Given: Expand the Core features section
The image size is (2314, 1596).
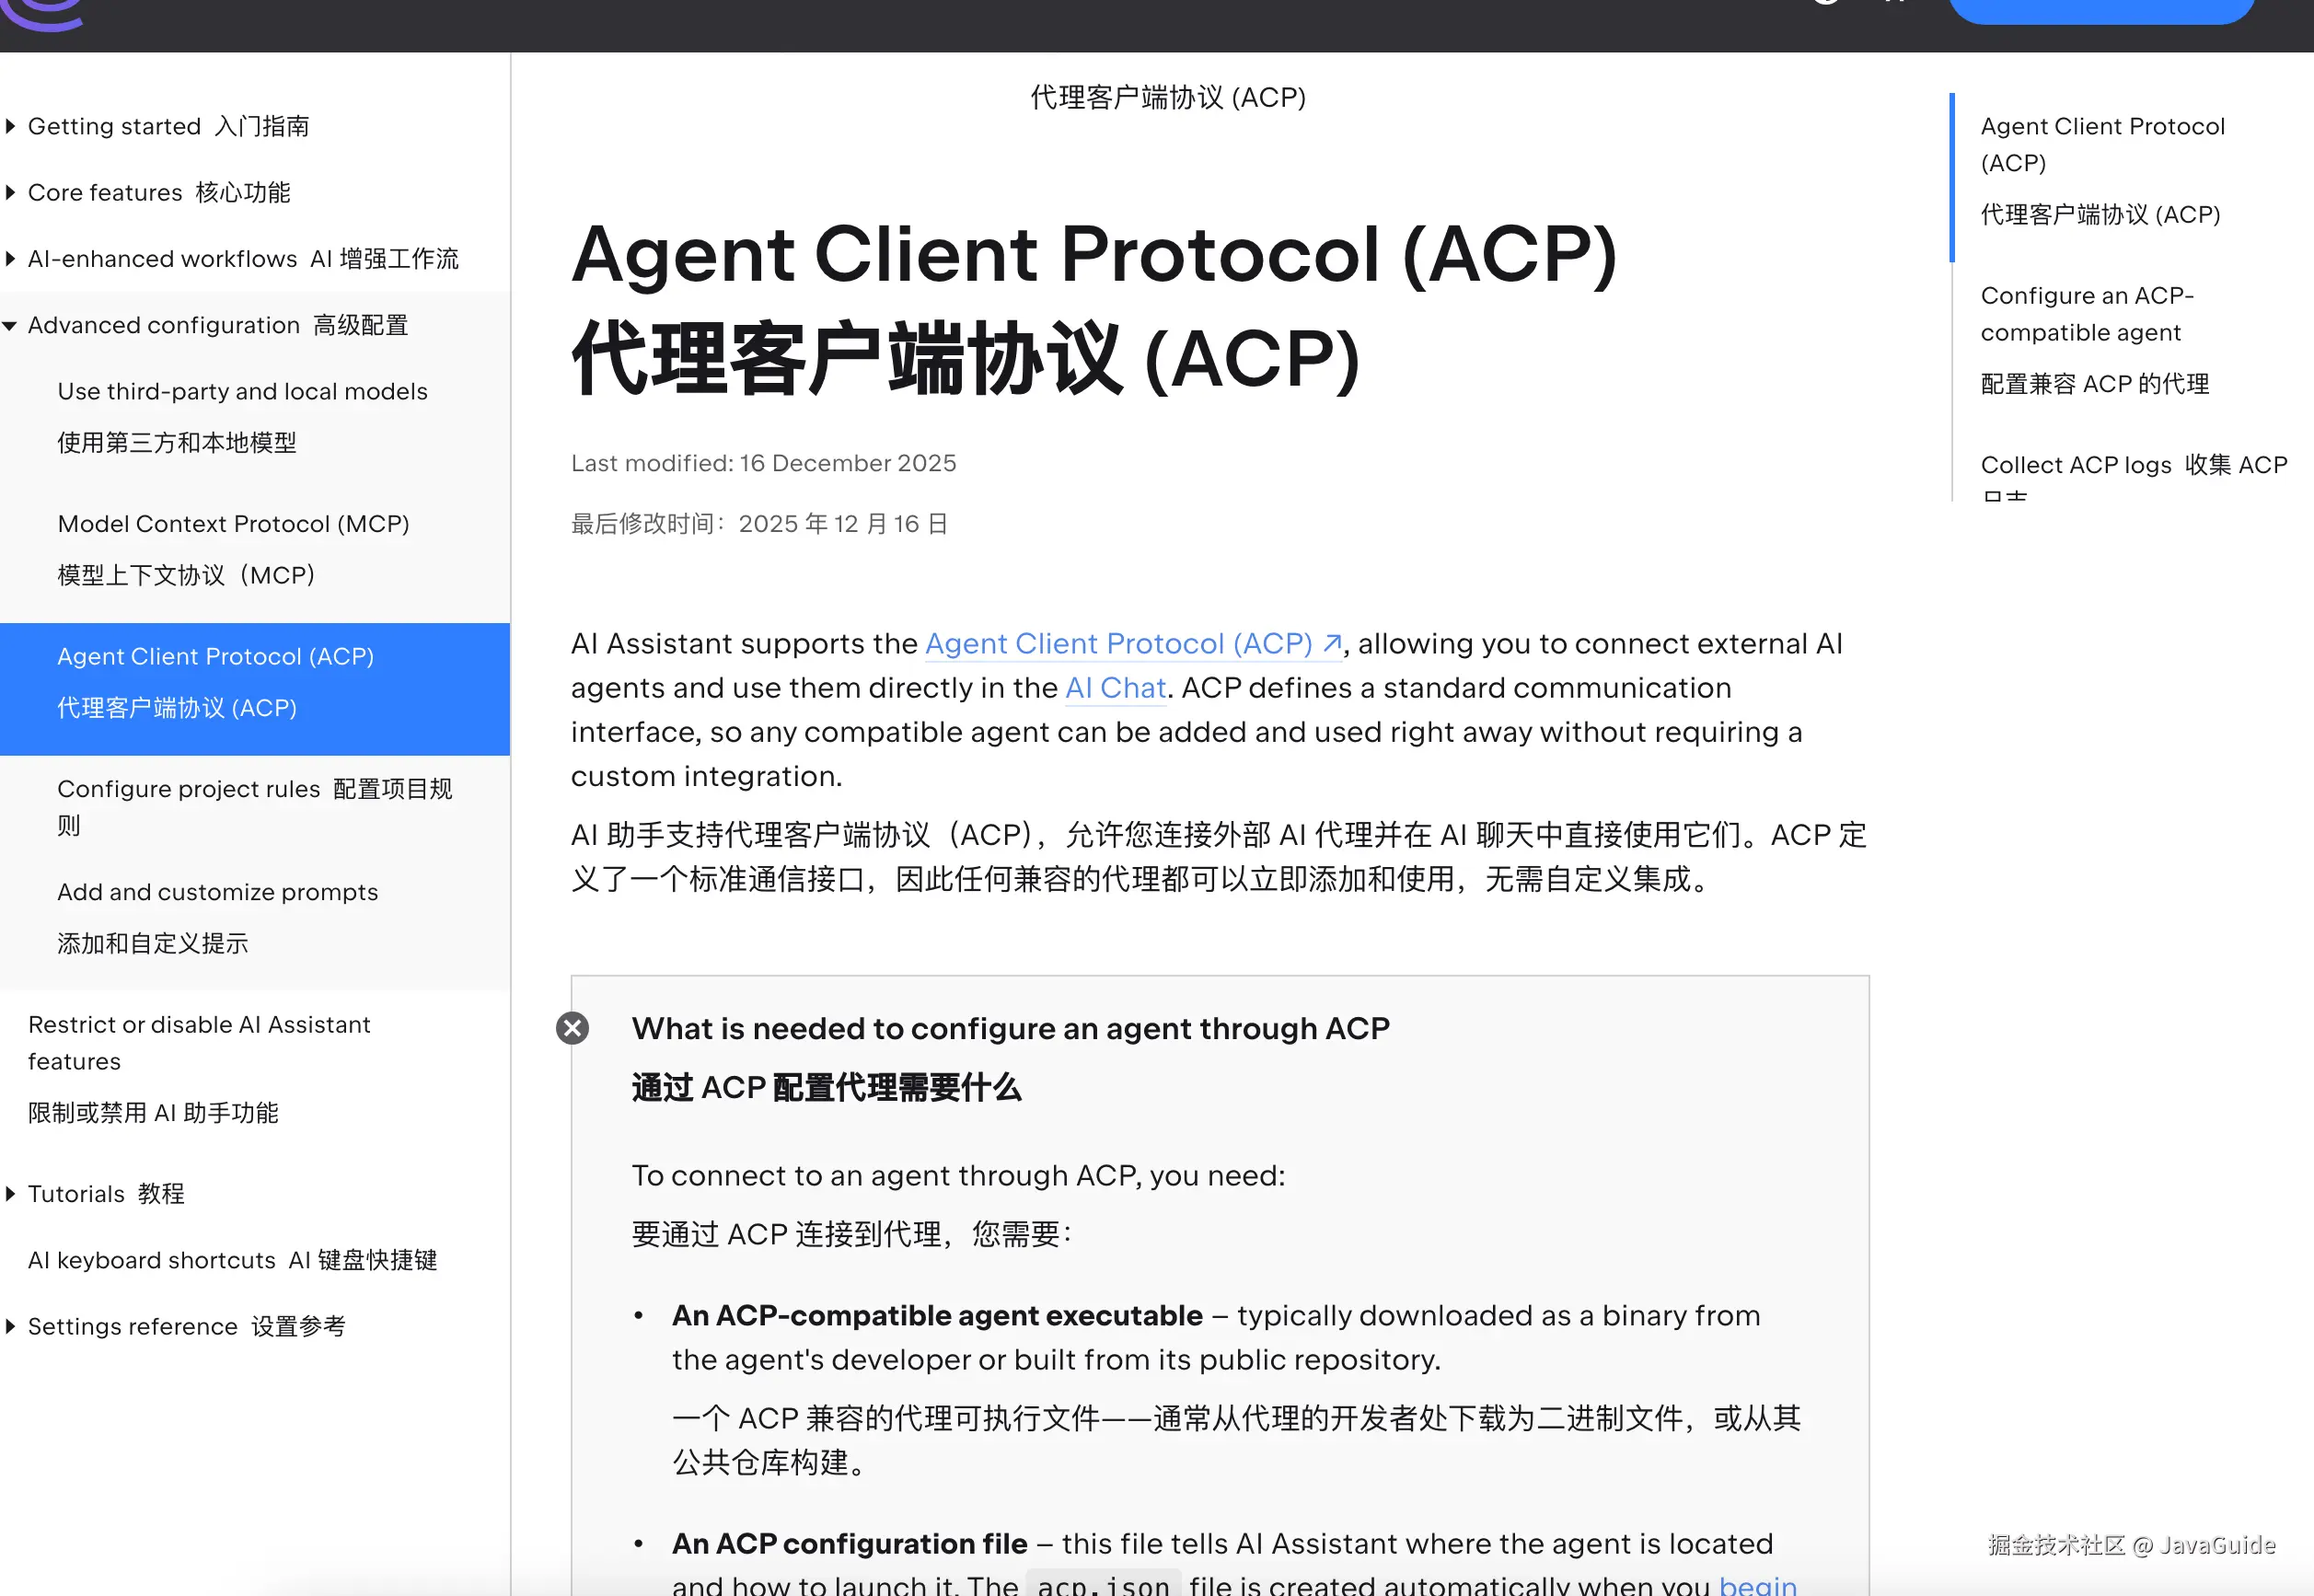Looking at the screenshot, I should click(10, 192).
